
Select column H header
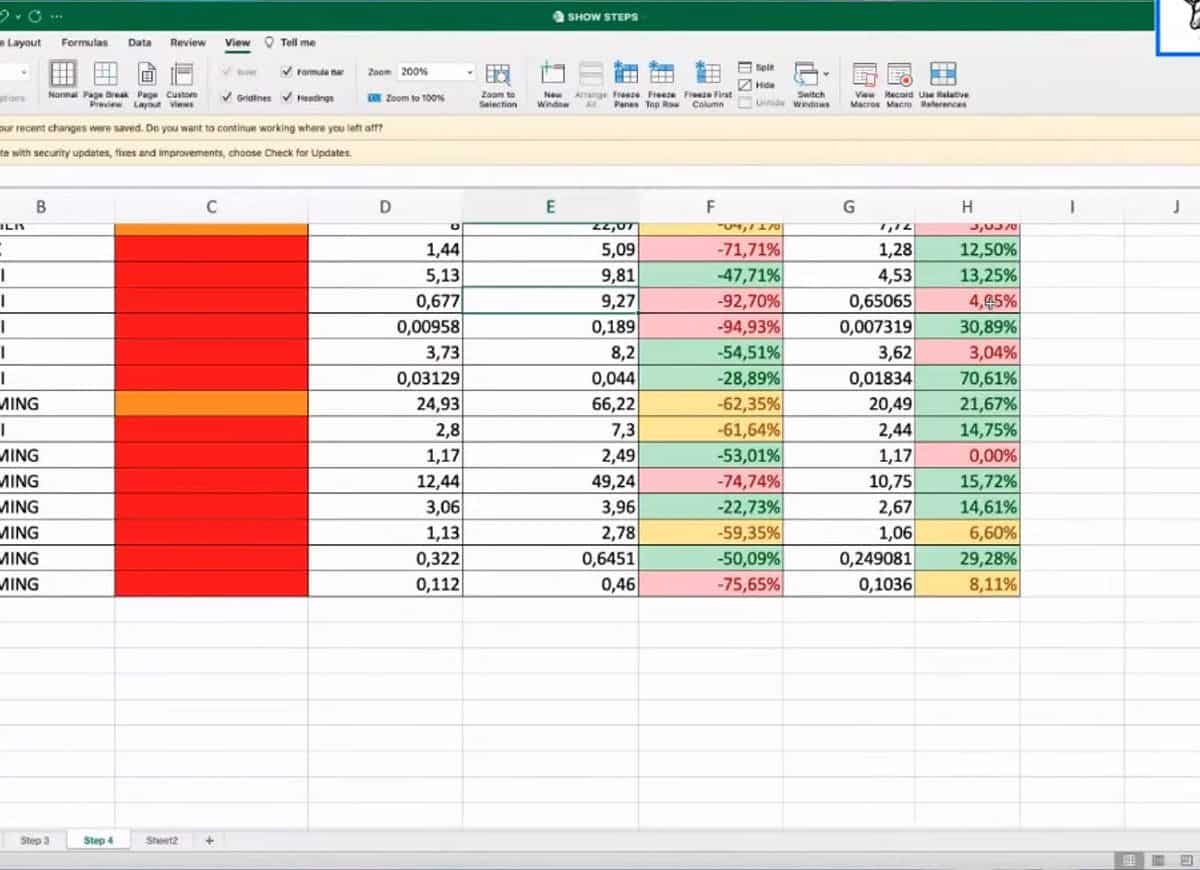coord(967,207)
